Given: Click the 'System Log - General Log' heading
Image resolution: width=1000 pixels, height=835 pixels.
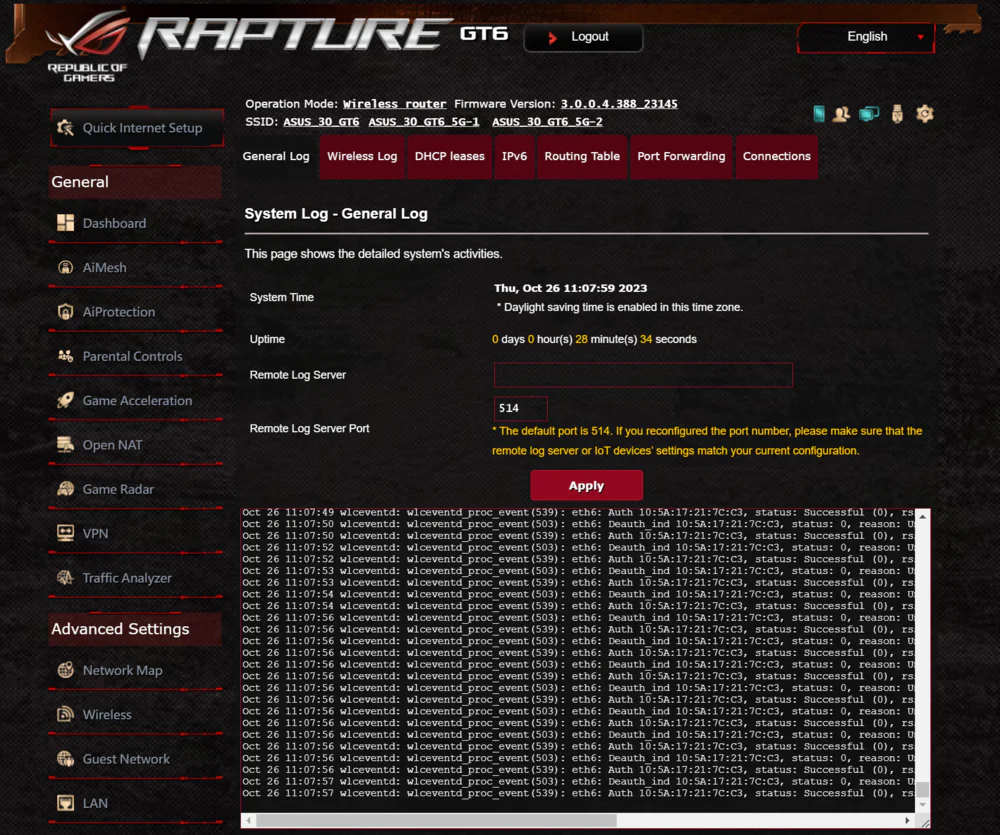Looking at the screenshot, I should pos(336,214).
